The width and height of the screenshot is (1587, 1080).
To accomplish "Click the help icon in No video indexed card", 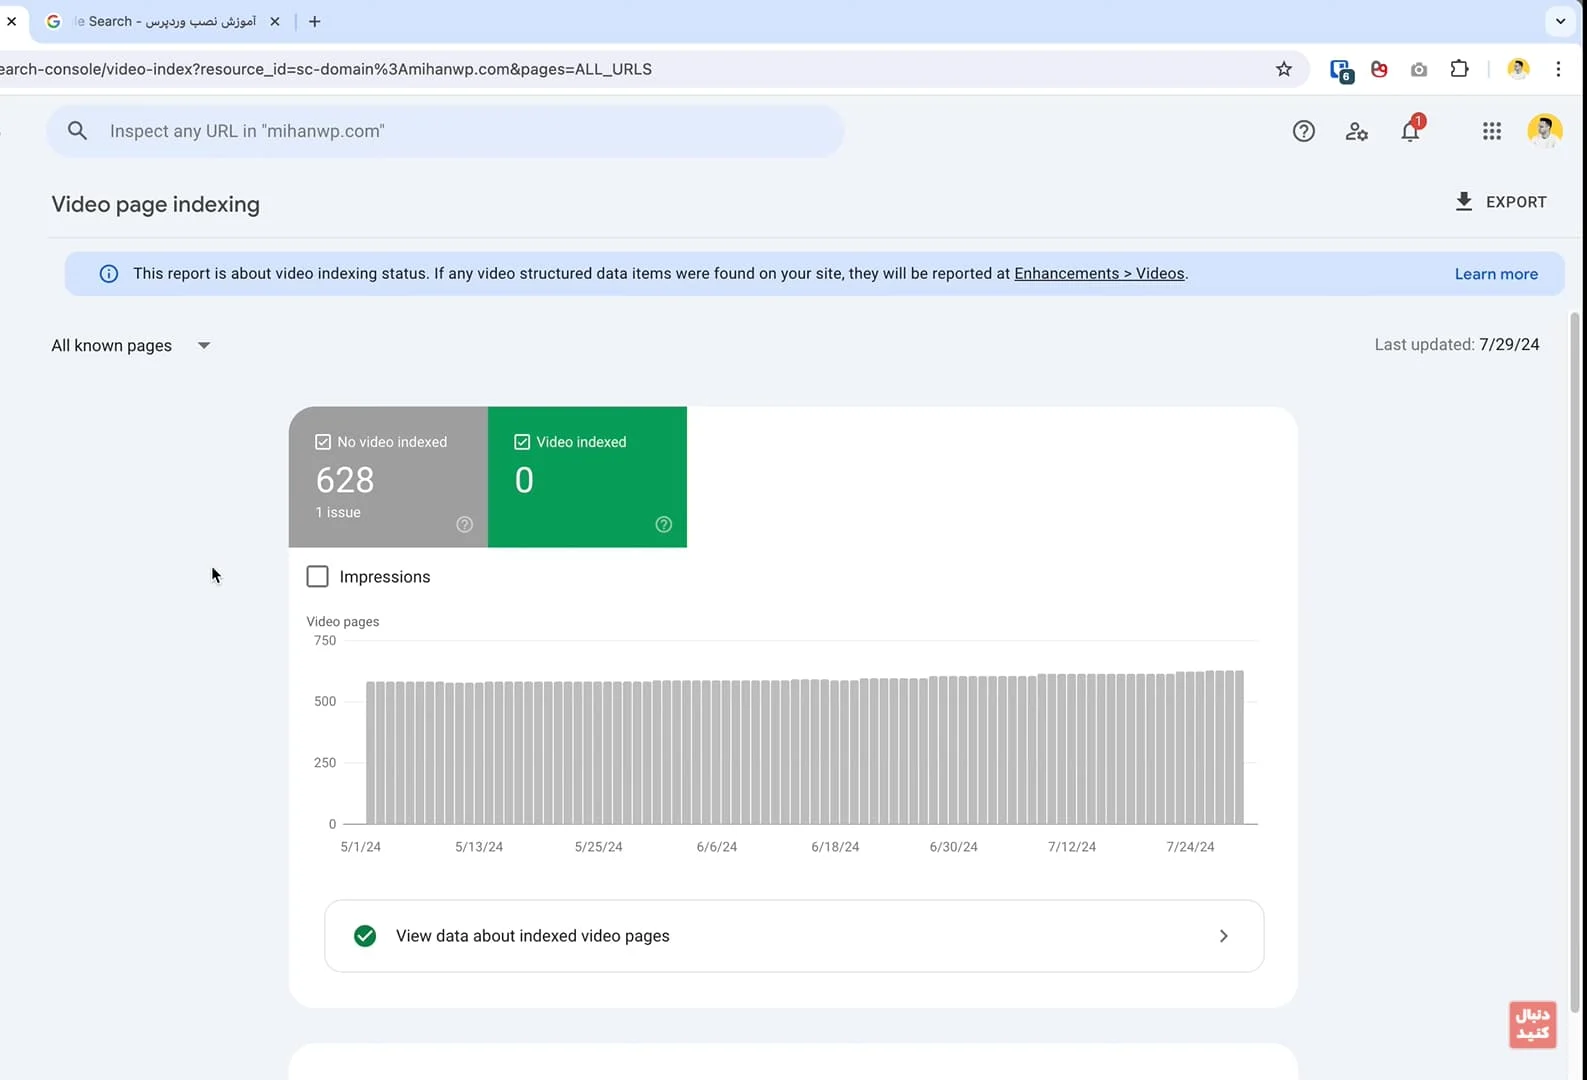I will 464,525.
